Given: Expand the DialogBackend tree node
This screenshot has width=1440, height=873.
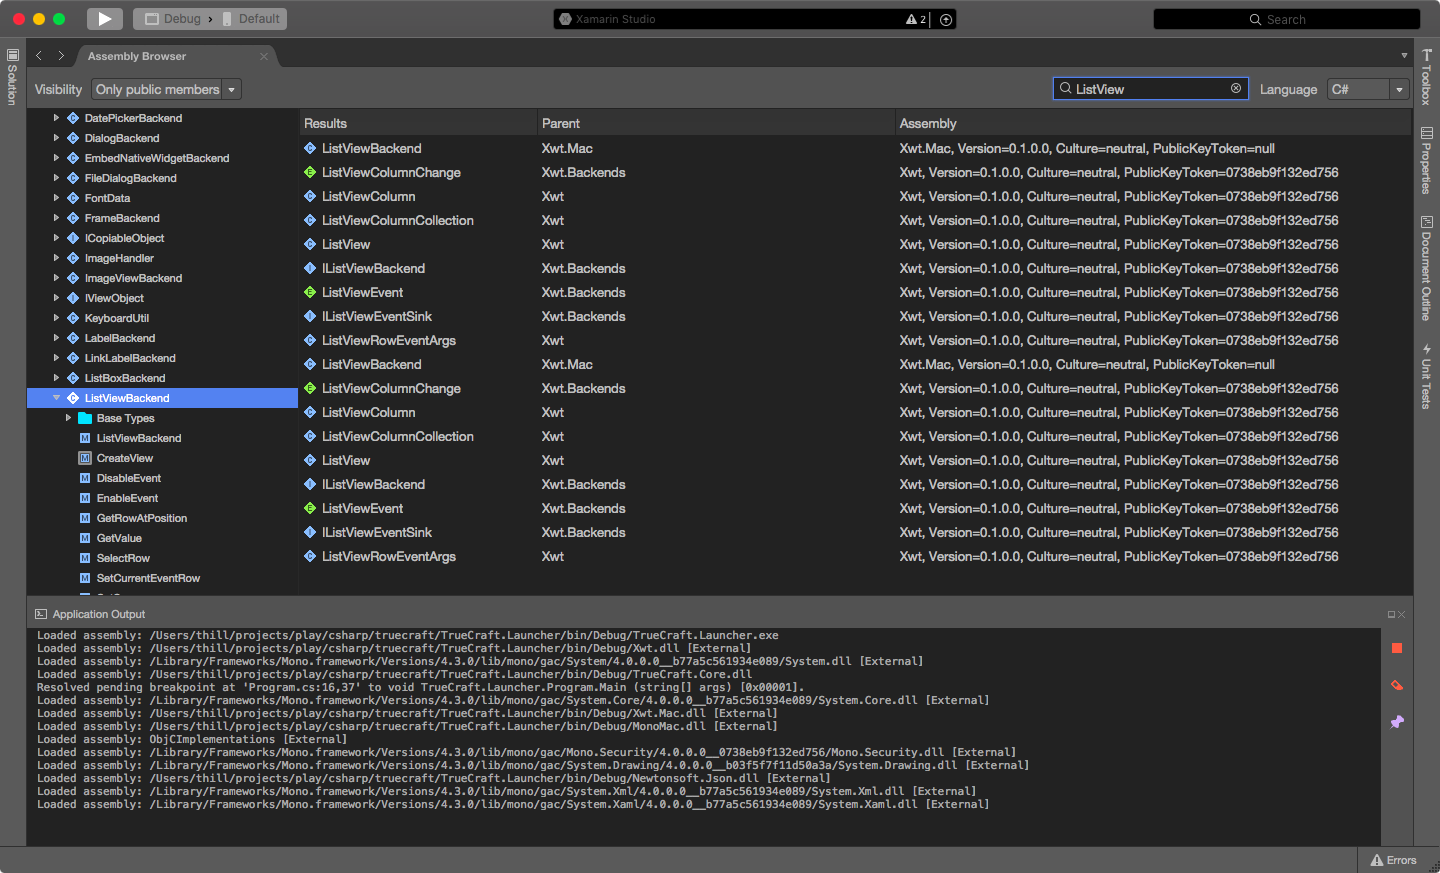Looking at the screenshot, I should pyautogui.click(x=56, y=138).
